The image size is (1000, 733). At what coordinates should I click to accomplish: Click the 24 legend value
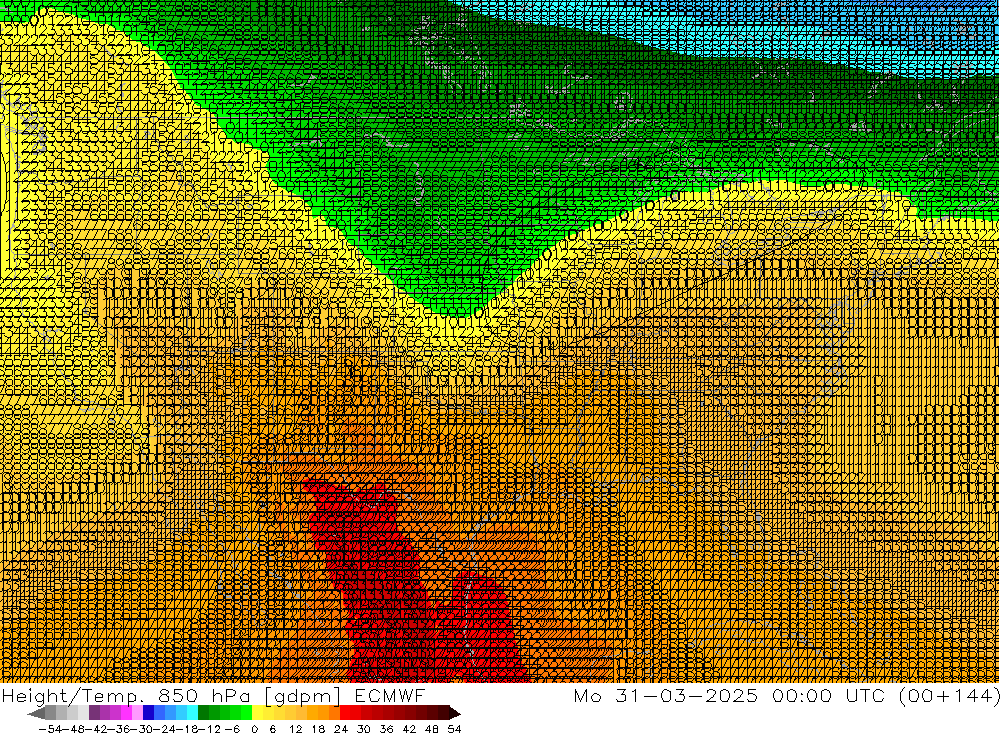[x=341, y=729]
